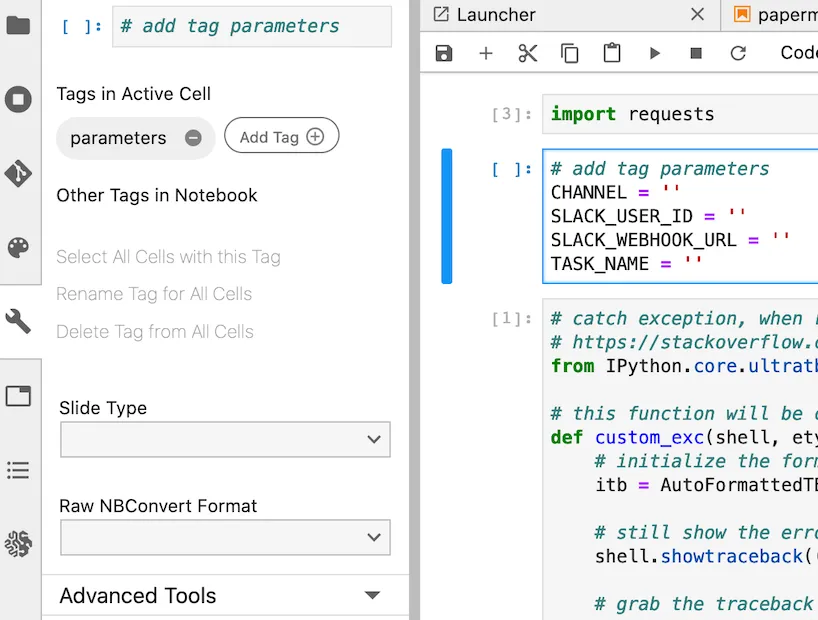Insert a cell below with plus icon
Screen dimensions: 818x620
coord(486,53)
